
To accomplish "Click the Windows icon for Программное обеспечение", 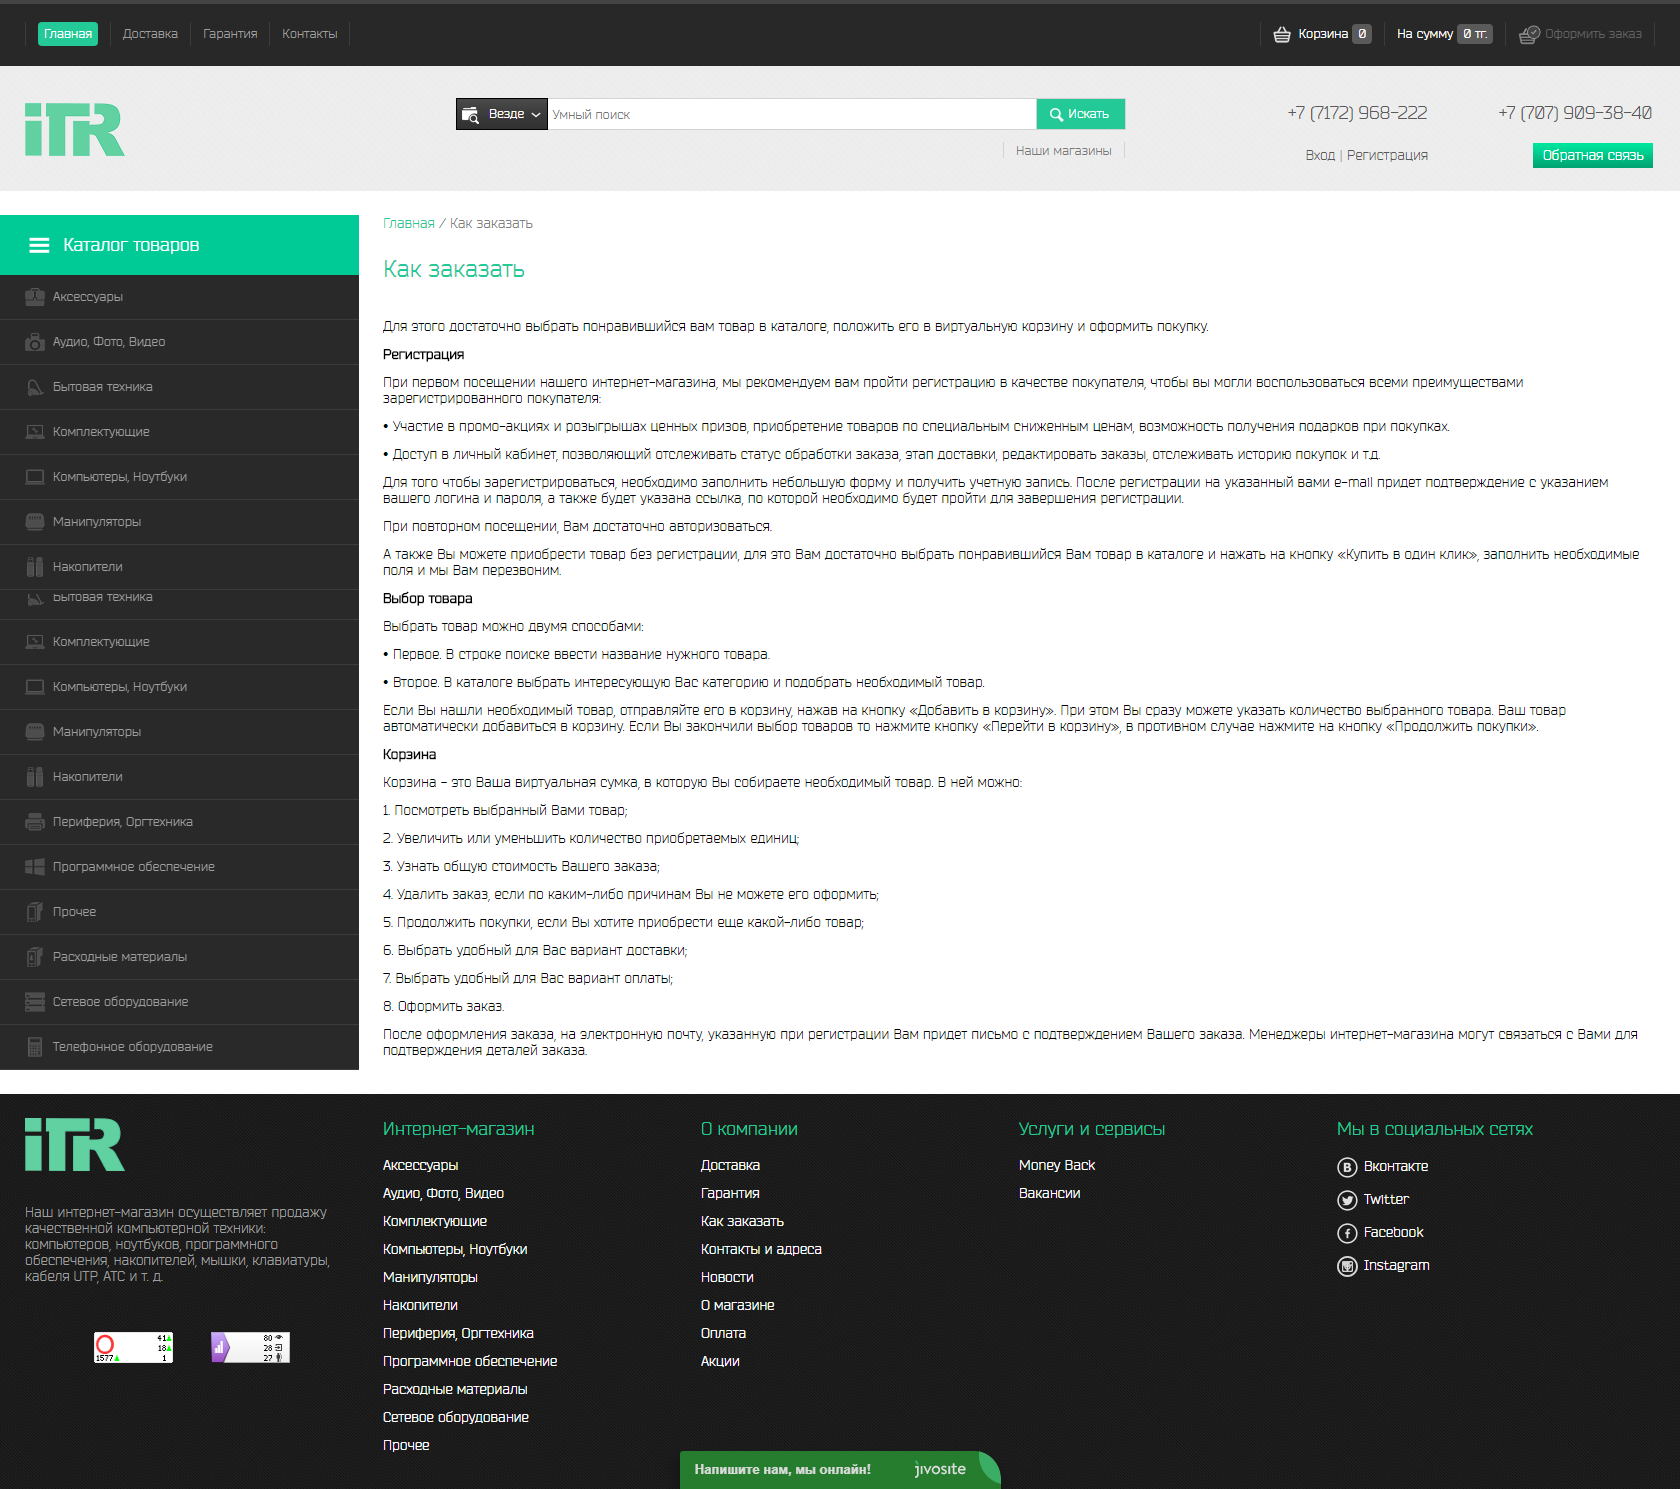I will click(x=35, y=867).
